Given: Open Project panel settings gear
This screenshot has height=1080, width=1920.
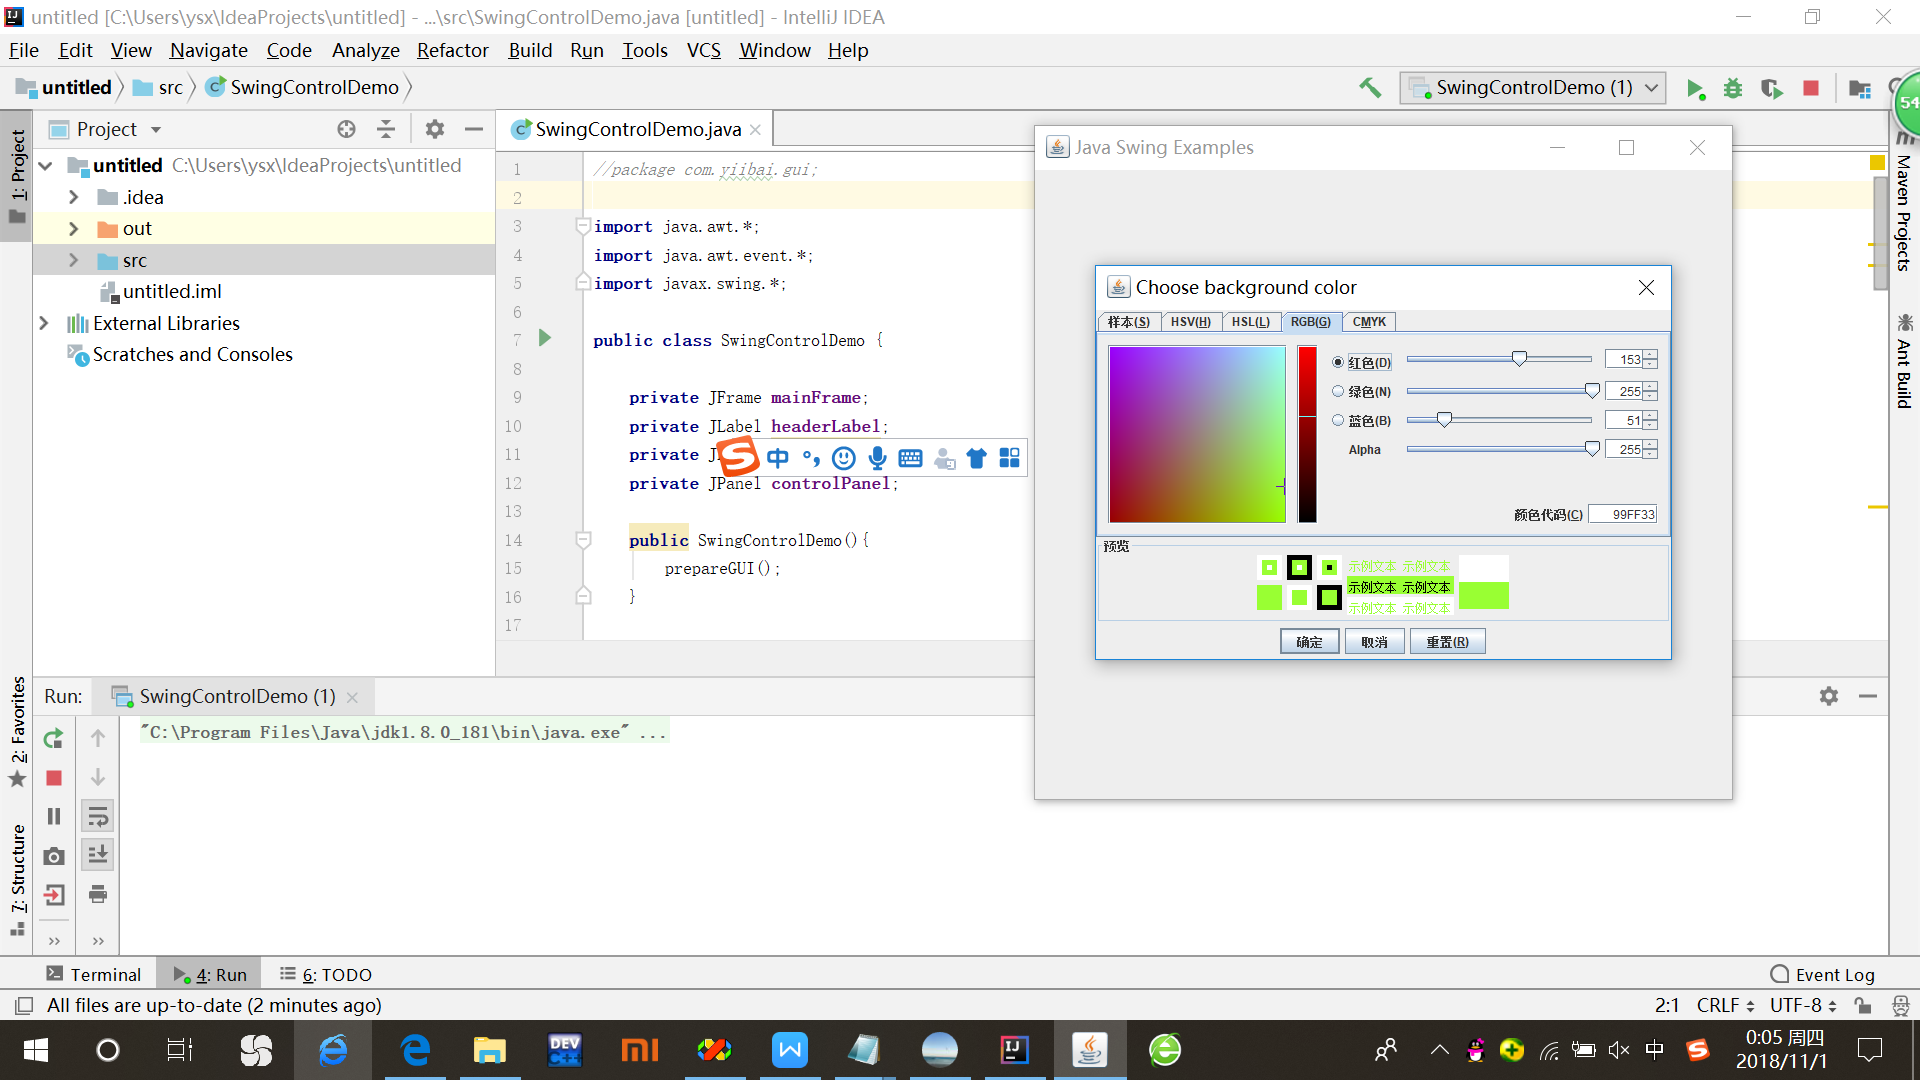Looking at the screenshot, I should pos(435,128).
